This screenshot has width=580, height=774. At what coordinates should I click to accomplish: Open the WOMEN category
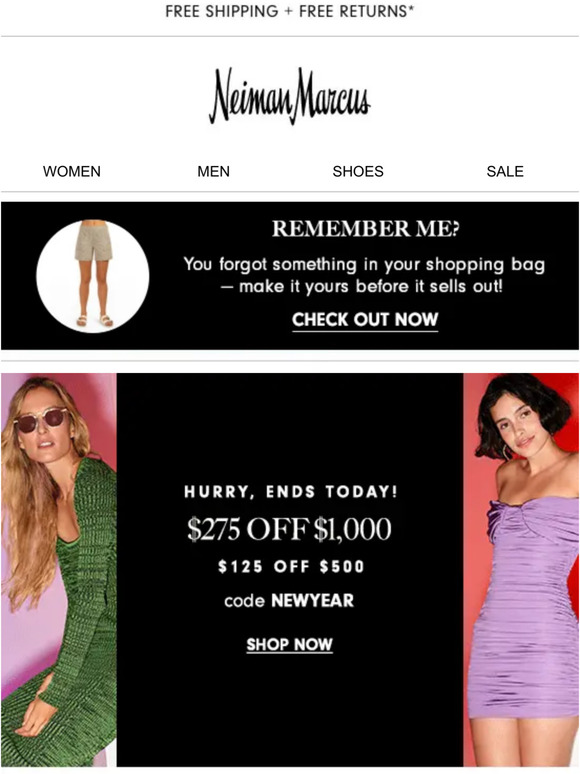pos(72,171)
